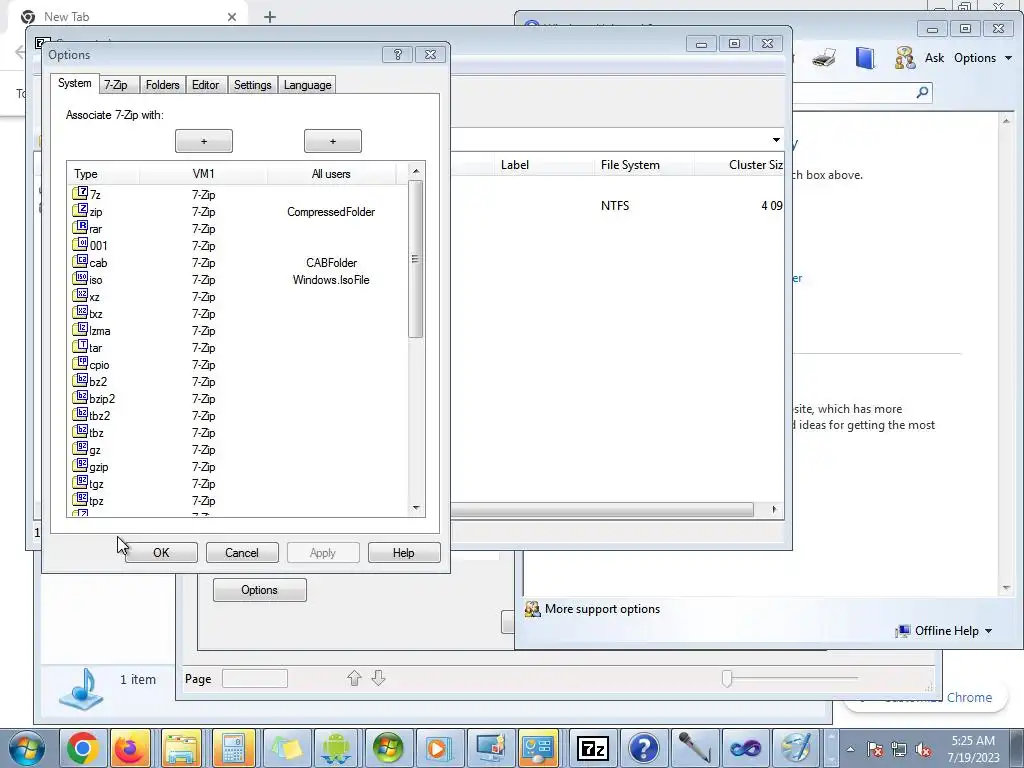
Task: Open the help question mark taskbar icon
Action: [643, 748]
